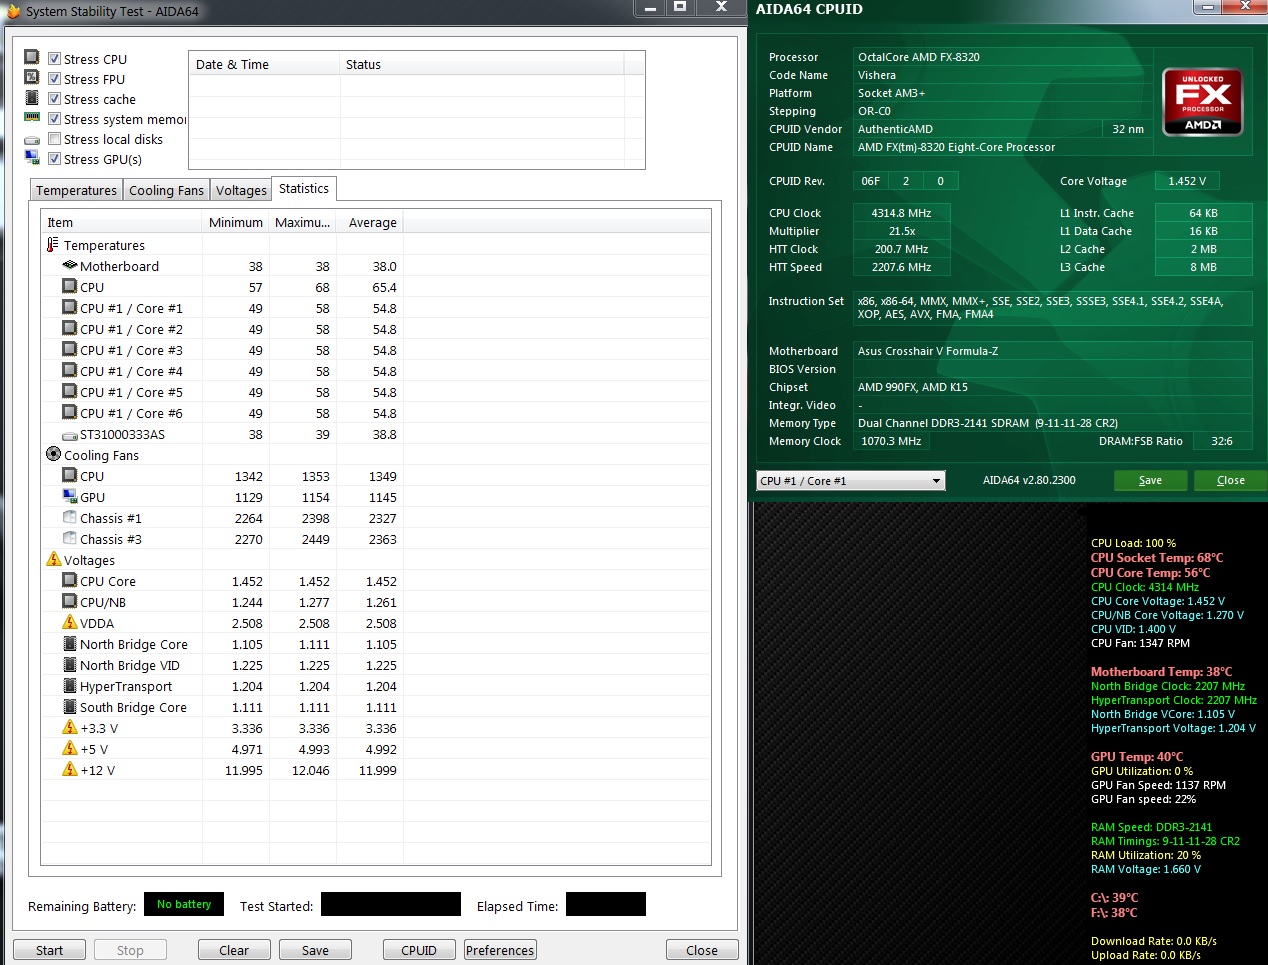Click the Item column header
The image size is (1268, 965).
click(x=122, y=222)
